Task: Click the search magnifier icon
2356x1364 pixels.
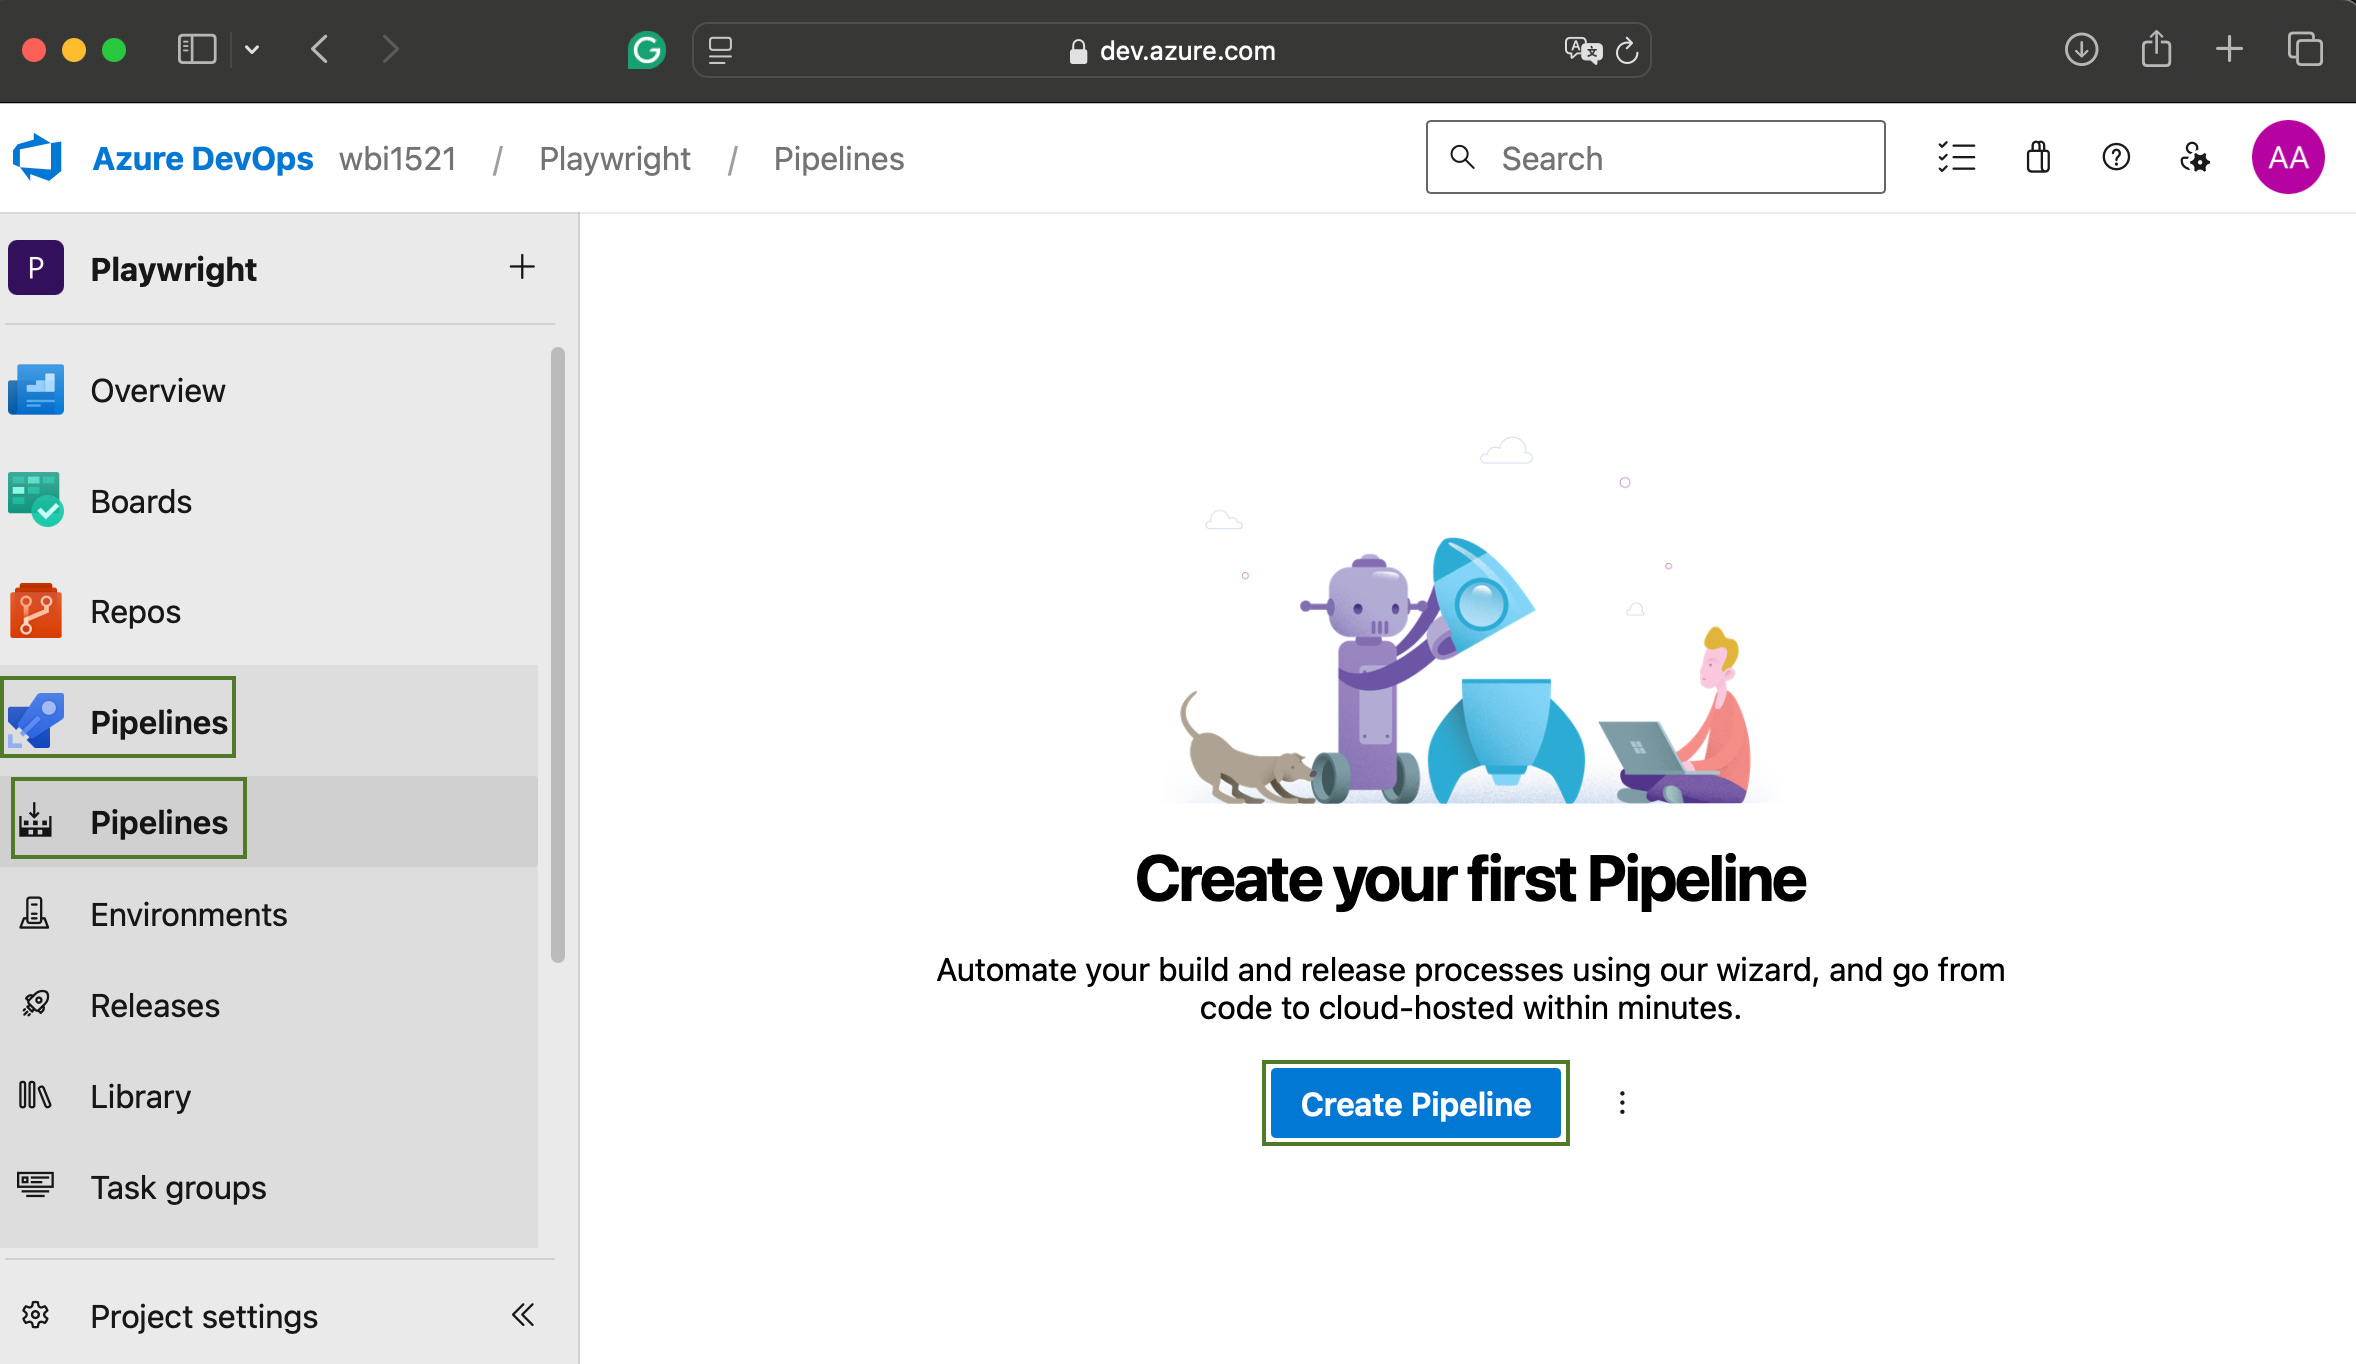Action: click(x=1462, y=157)
